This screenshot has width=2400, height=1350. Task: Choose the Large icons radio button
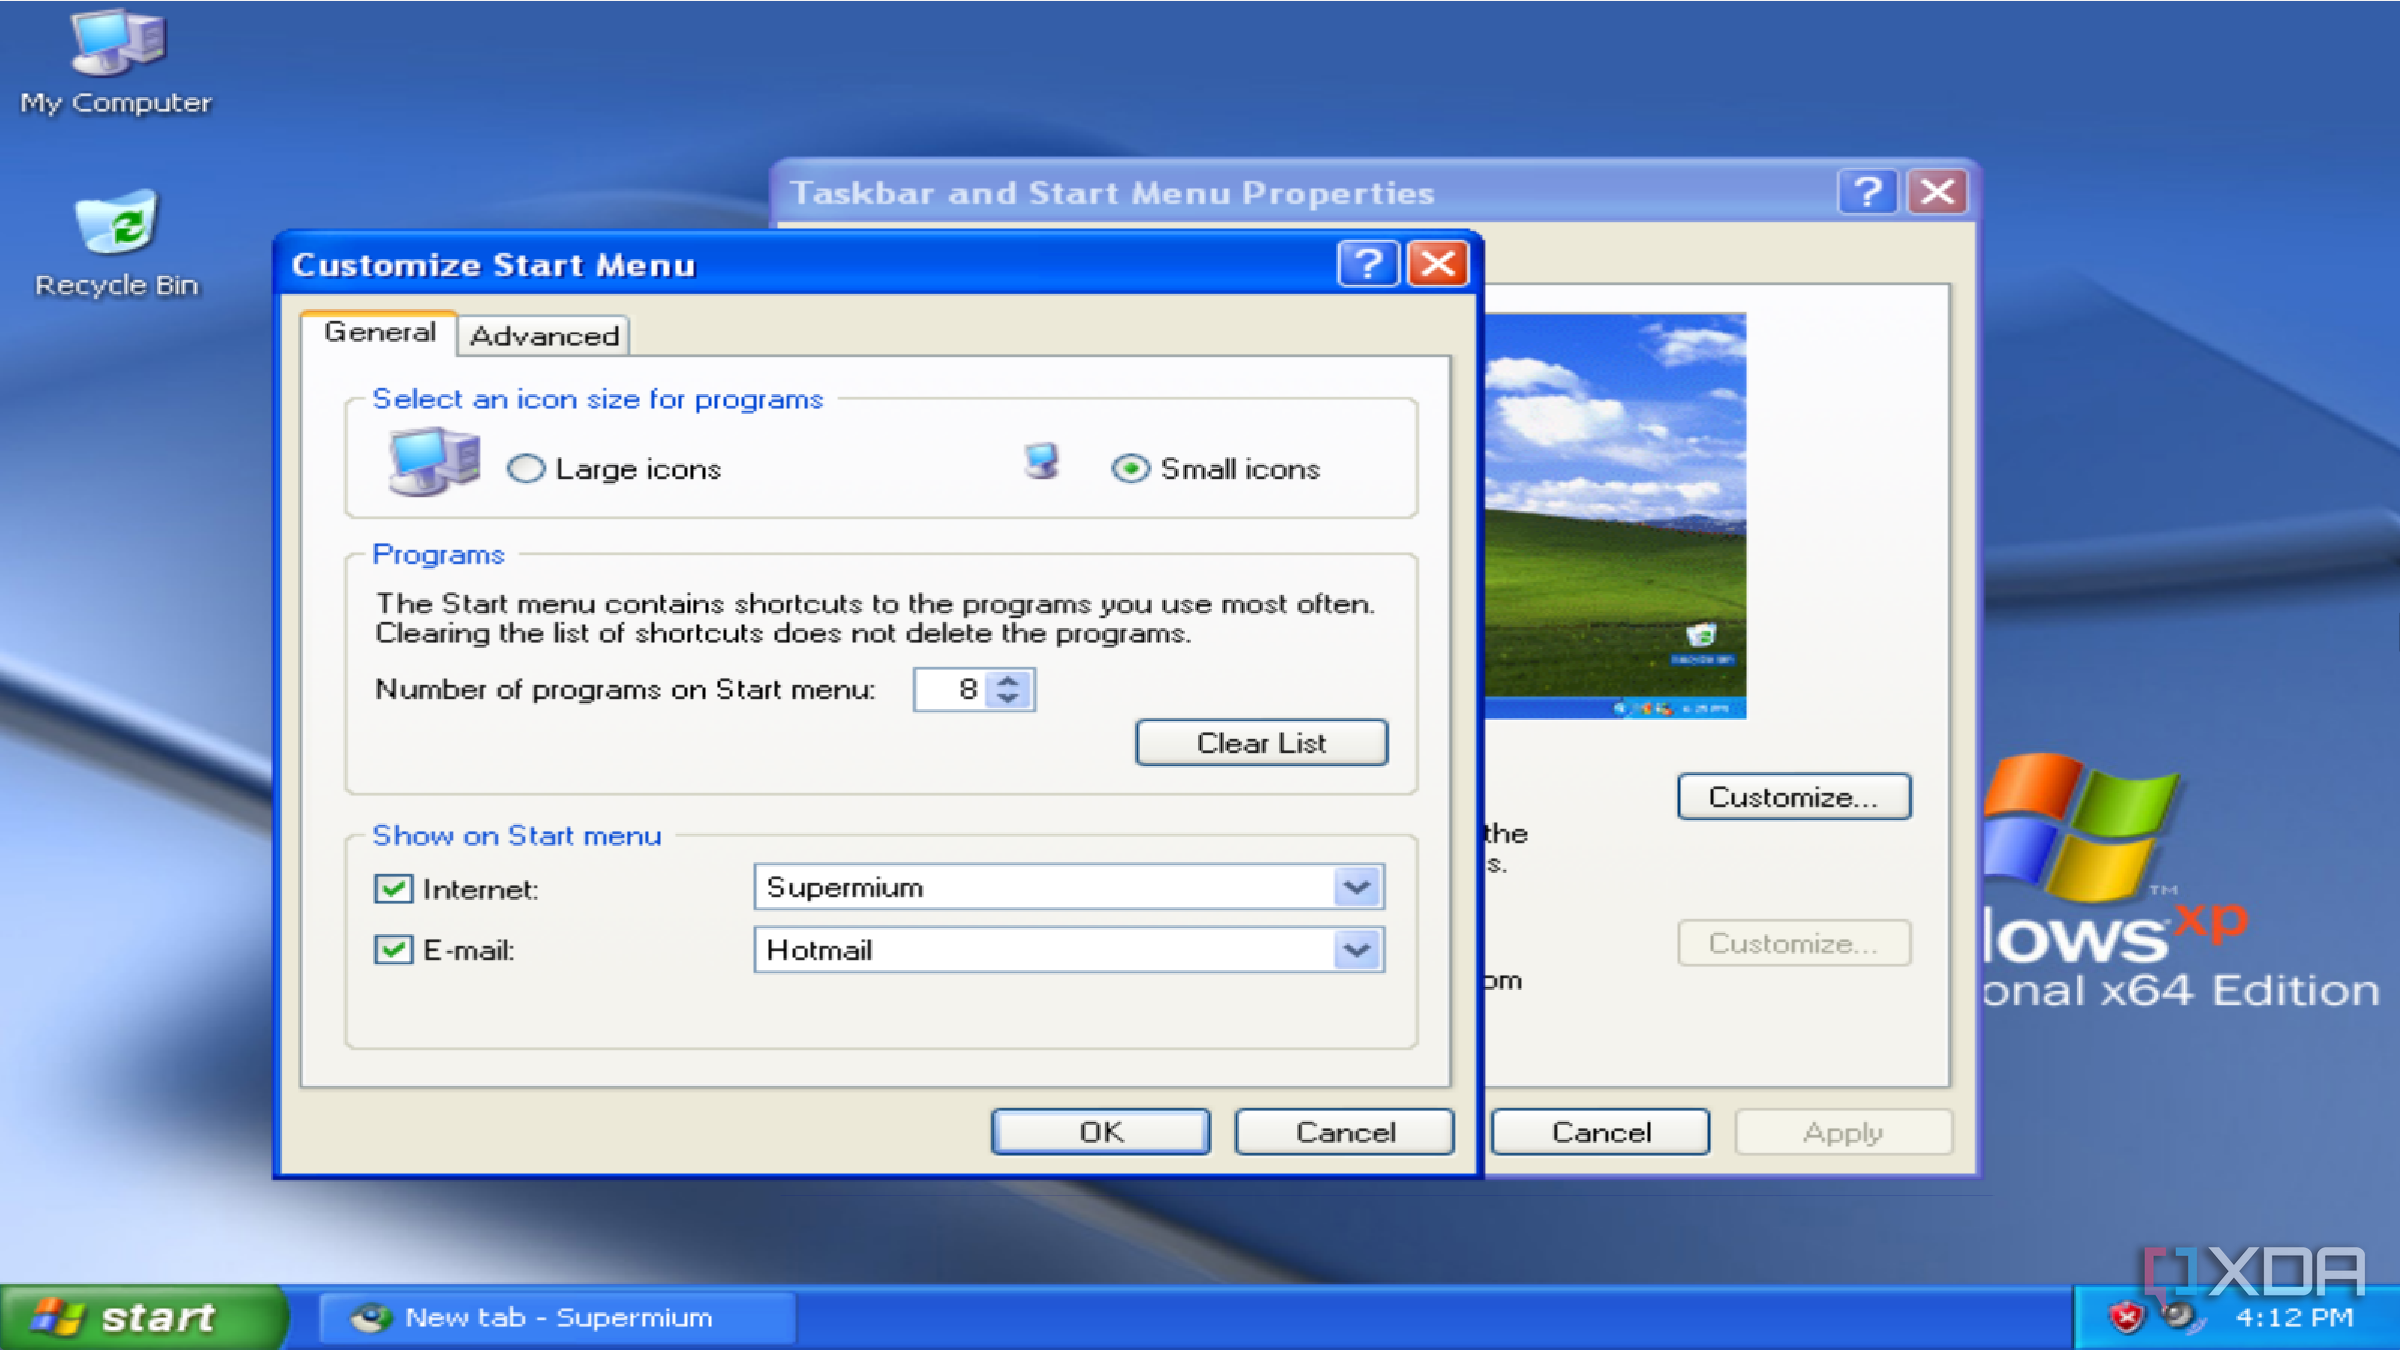pos(526,468)
